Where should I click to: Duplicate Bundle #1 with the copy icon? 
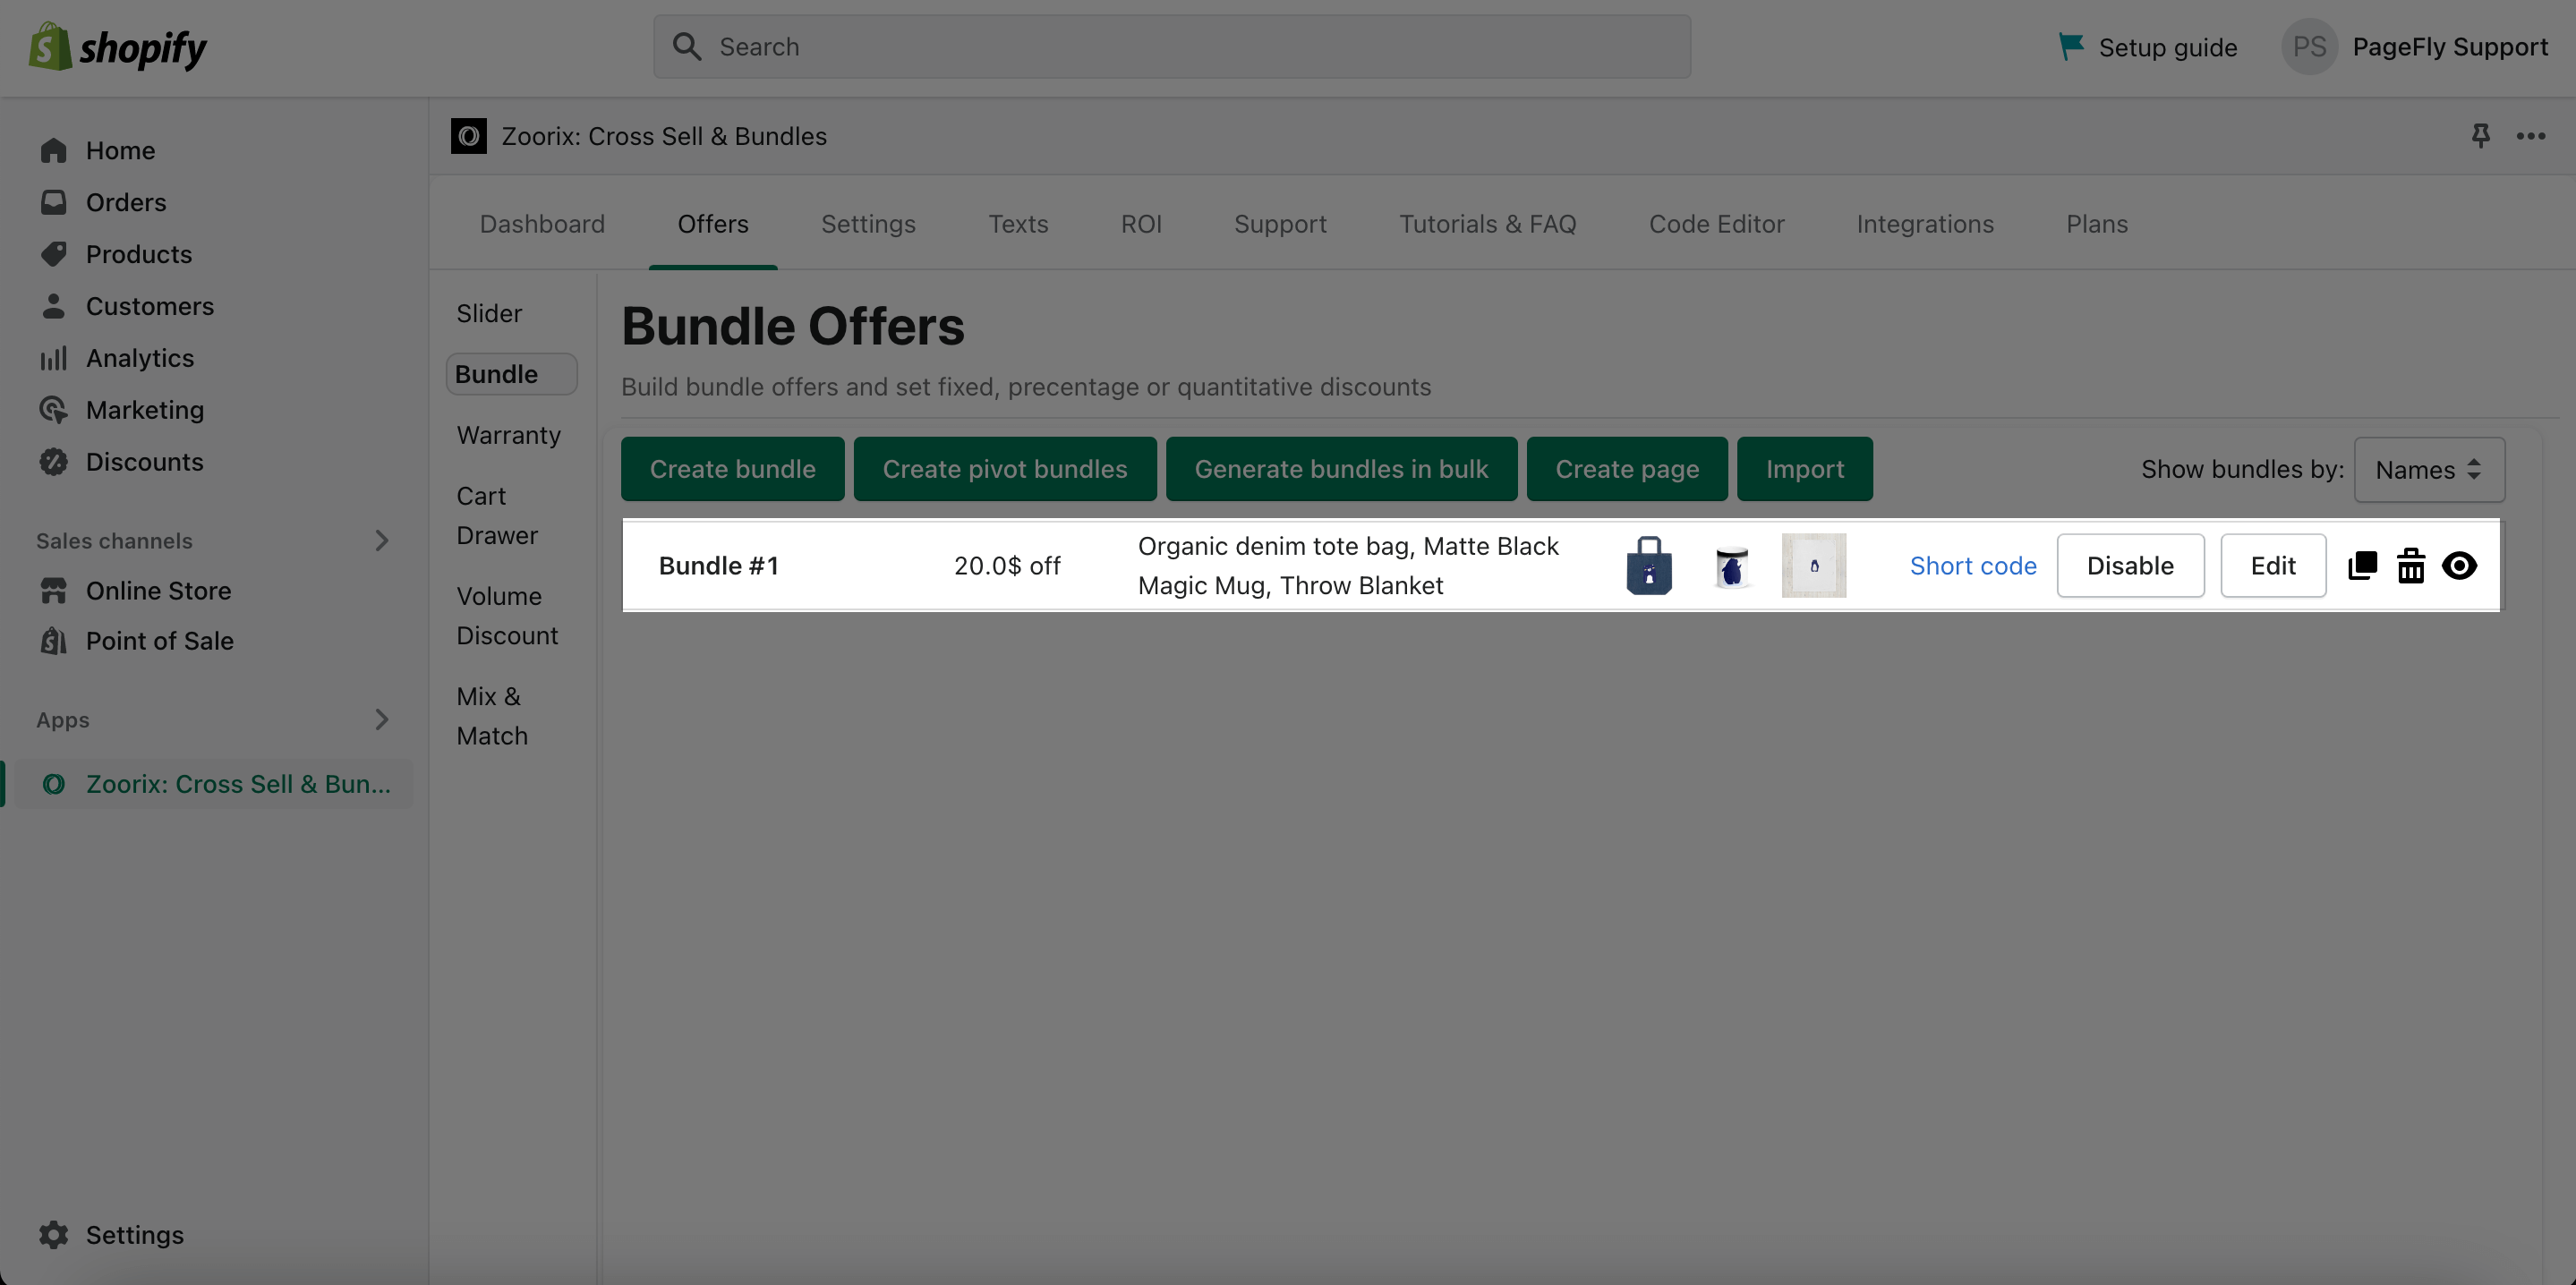[x=2363, y=566]
